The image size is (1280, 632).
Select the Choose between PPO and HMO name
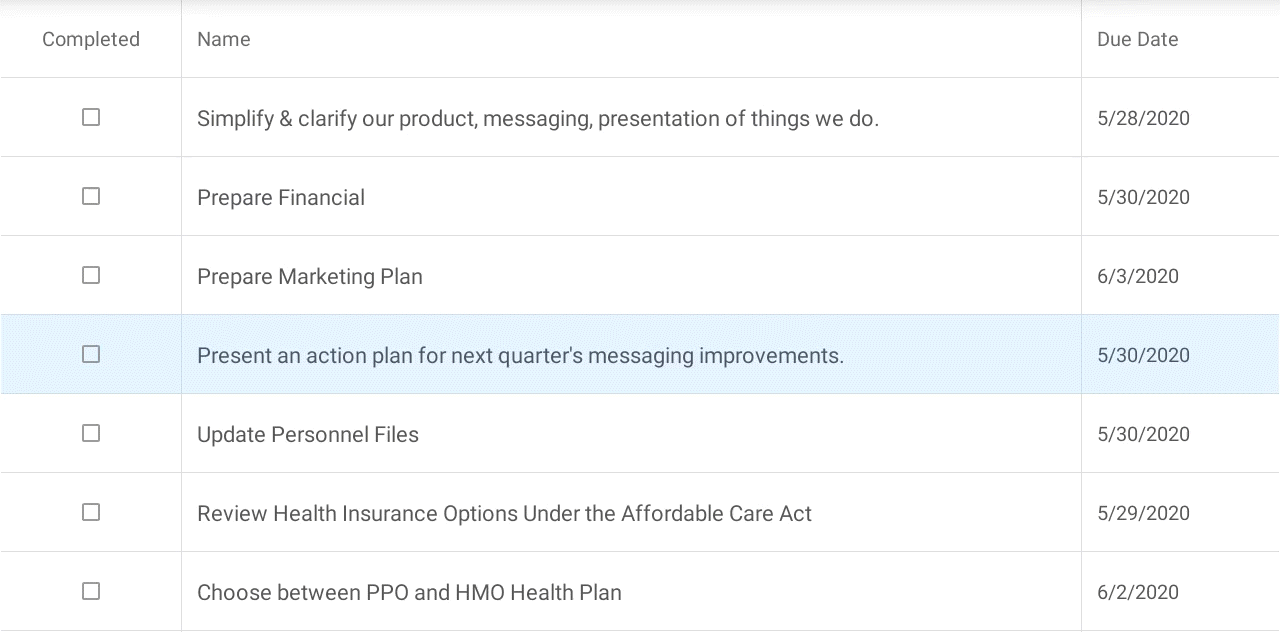coord(409,592)
